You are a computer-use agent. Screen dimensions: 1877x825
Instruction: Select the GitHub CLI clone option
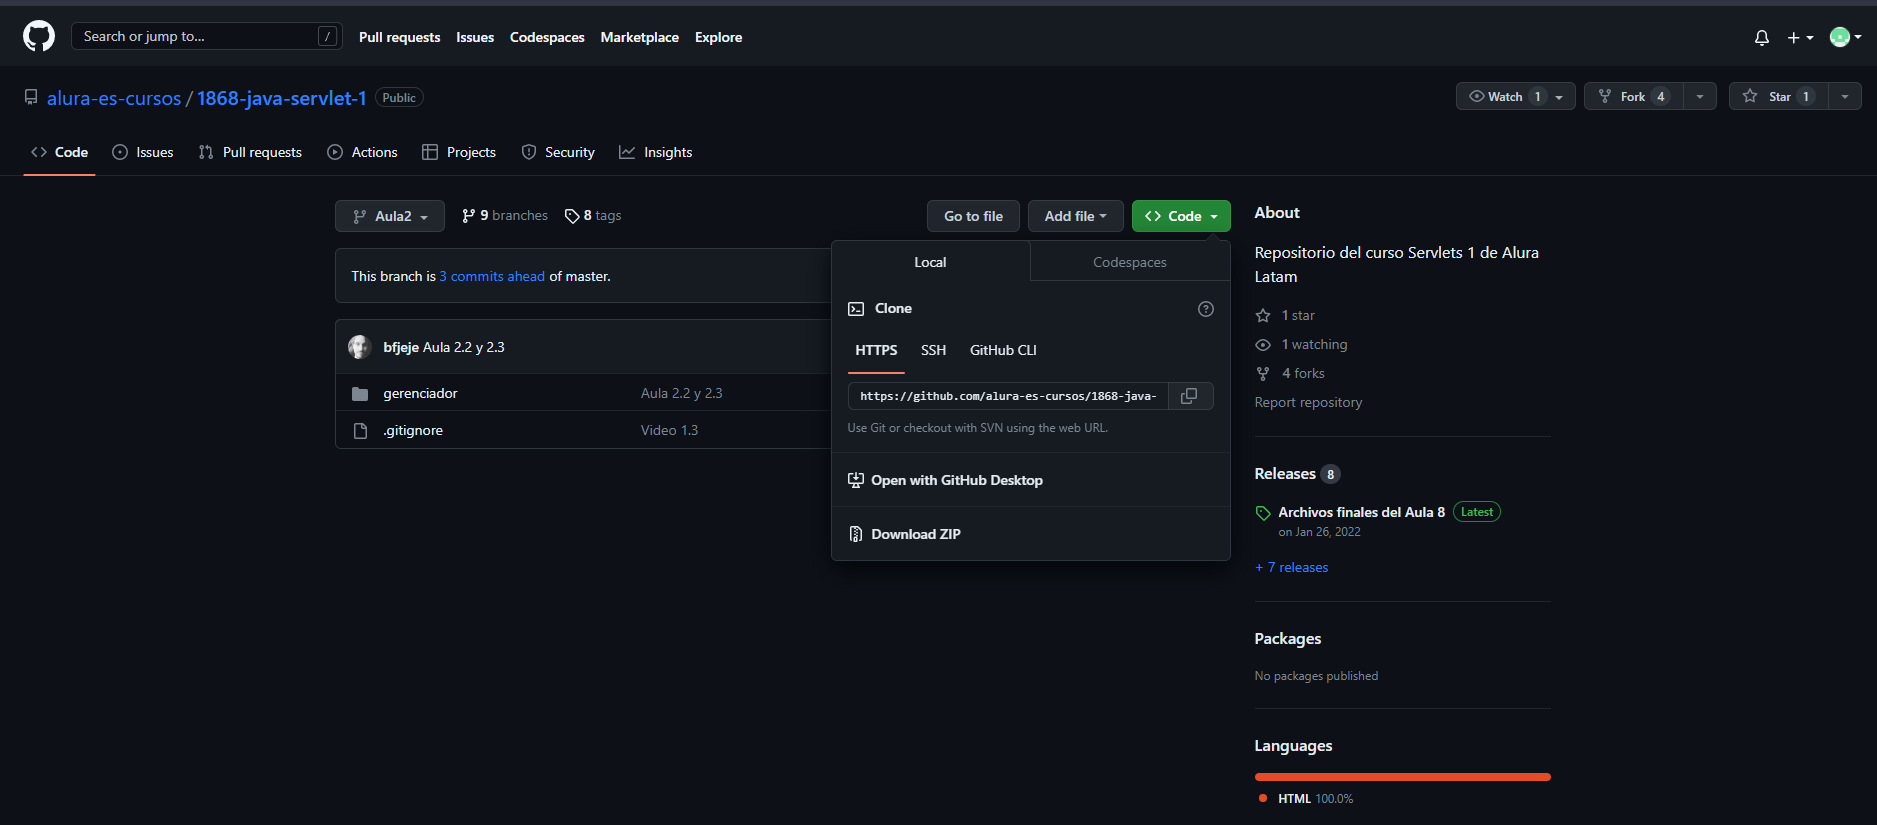click(x=1003, y=350)
